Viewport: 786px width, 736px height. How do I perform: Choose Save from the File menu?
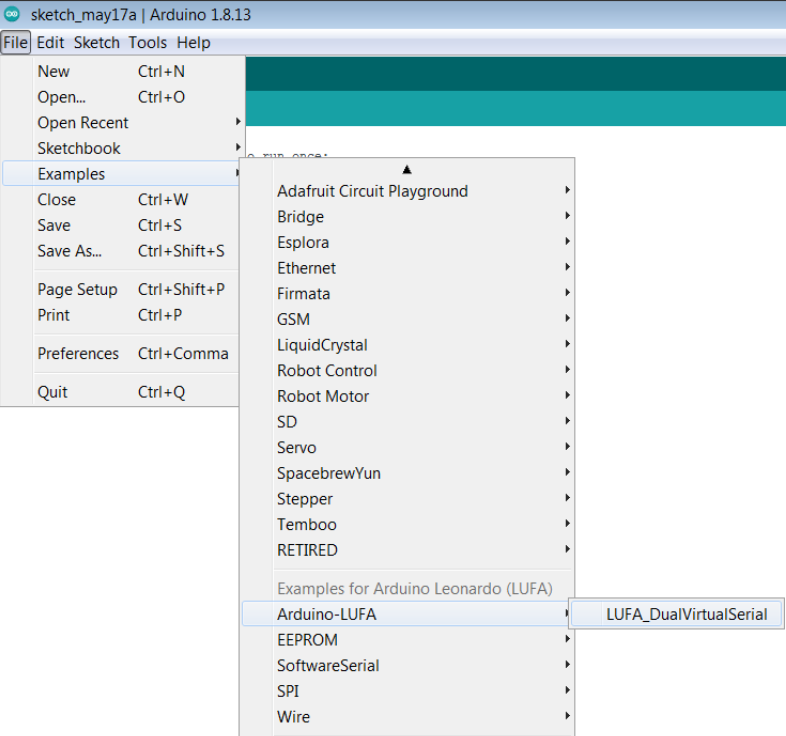pos(121,225)
